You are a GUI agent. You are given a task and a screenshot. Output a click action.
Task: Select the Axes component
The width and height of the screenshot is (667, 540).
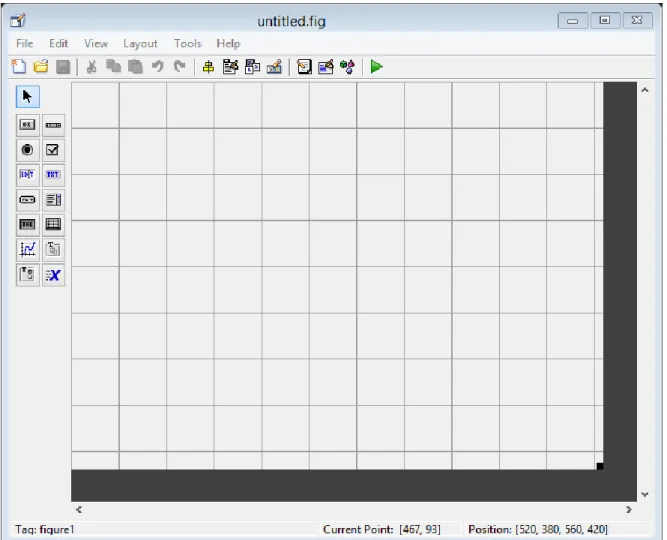click(28, 250)
